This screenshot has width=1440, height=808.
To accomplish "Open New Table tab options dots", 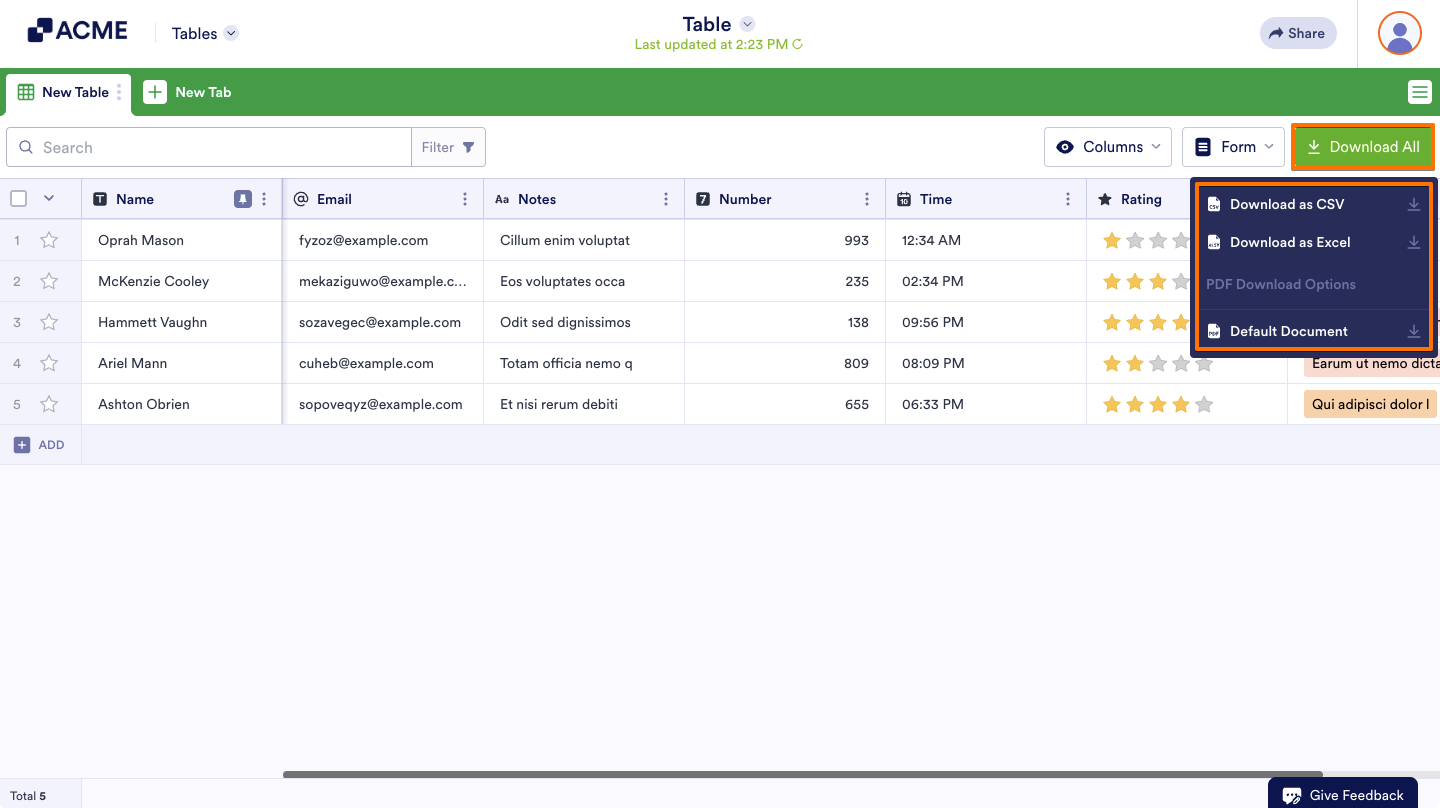I will [x=119, y=92].
